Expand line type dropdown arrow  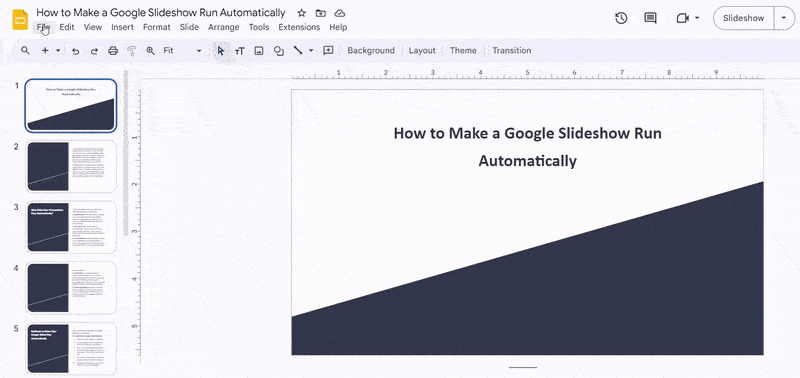pos(311,51)
